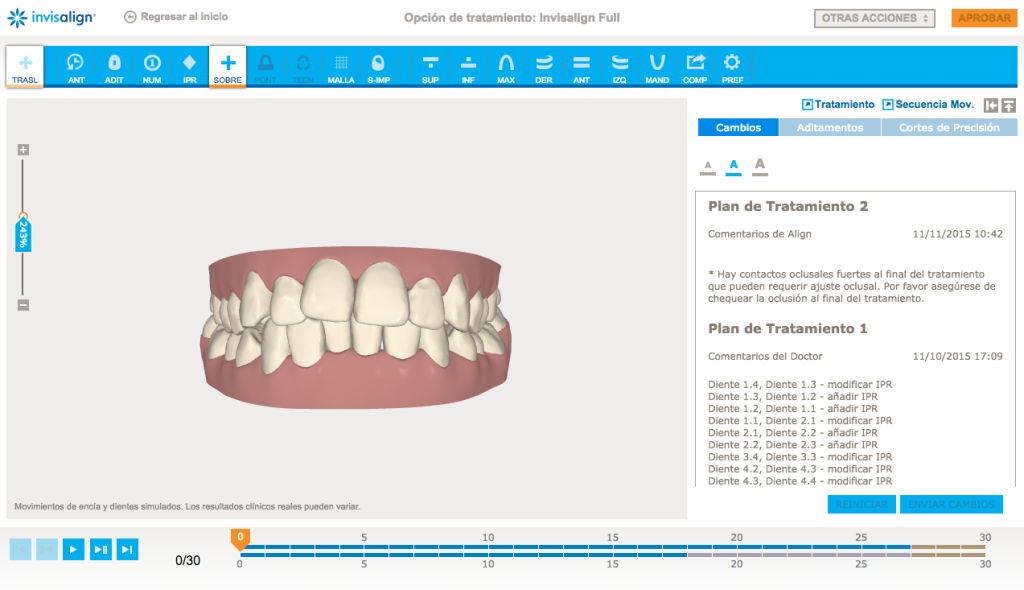Click the Comentarios de Align label
This screenshot has width=1024, height=590.
pyautogui.click(x=760, y=234)
